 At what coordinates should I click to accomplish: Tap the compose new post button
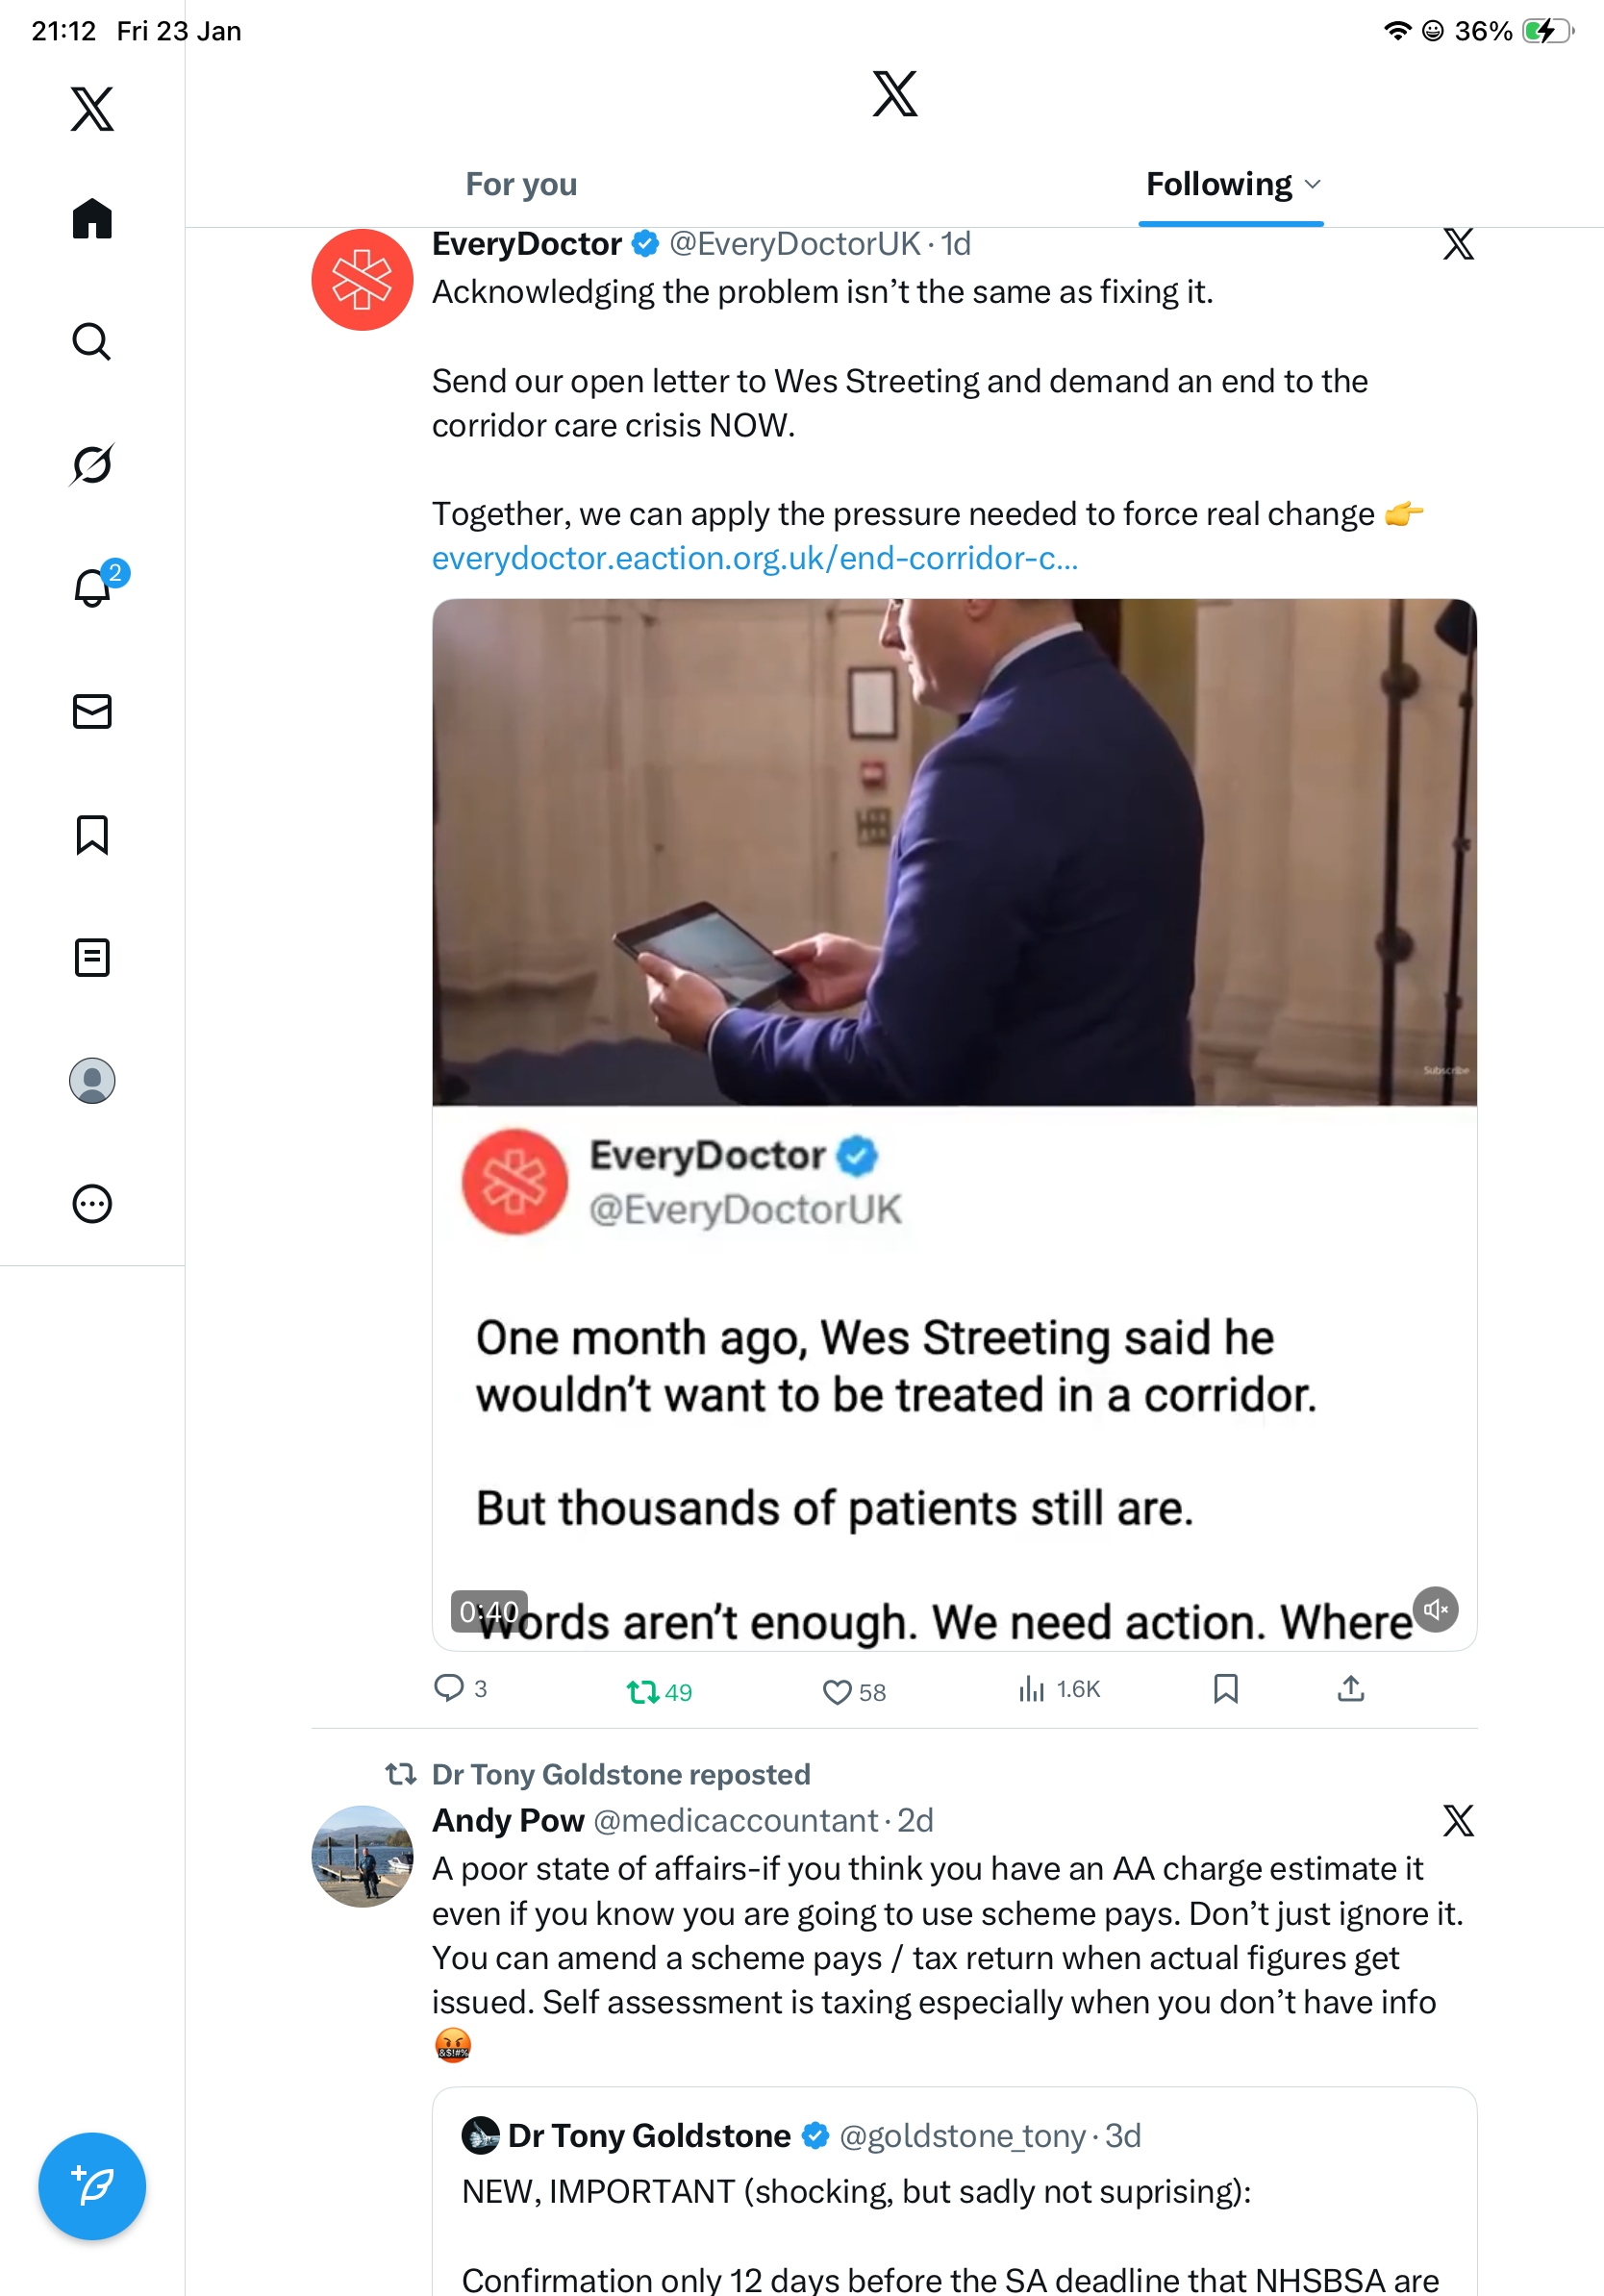click(92, 2186)
